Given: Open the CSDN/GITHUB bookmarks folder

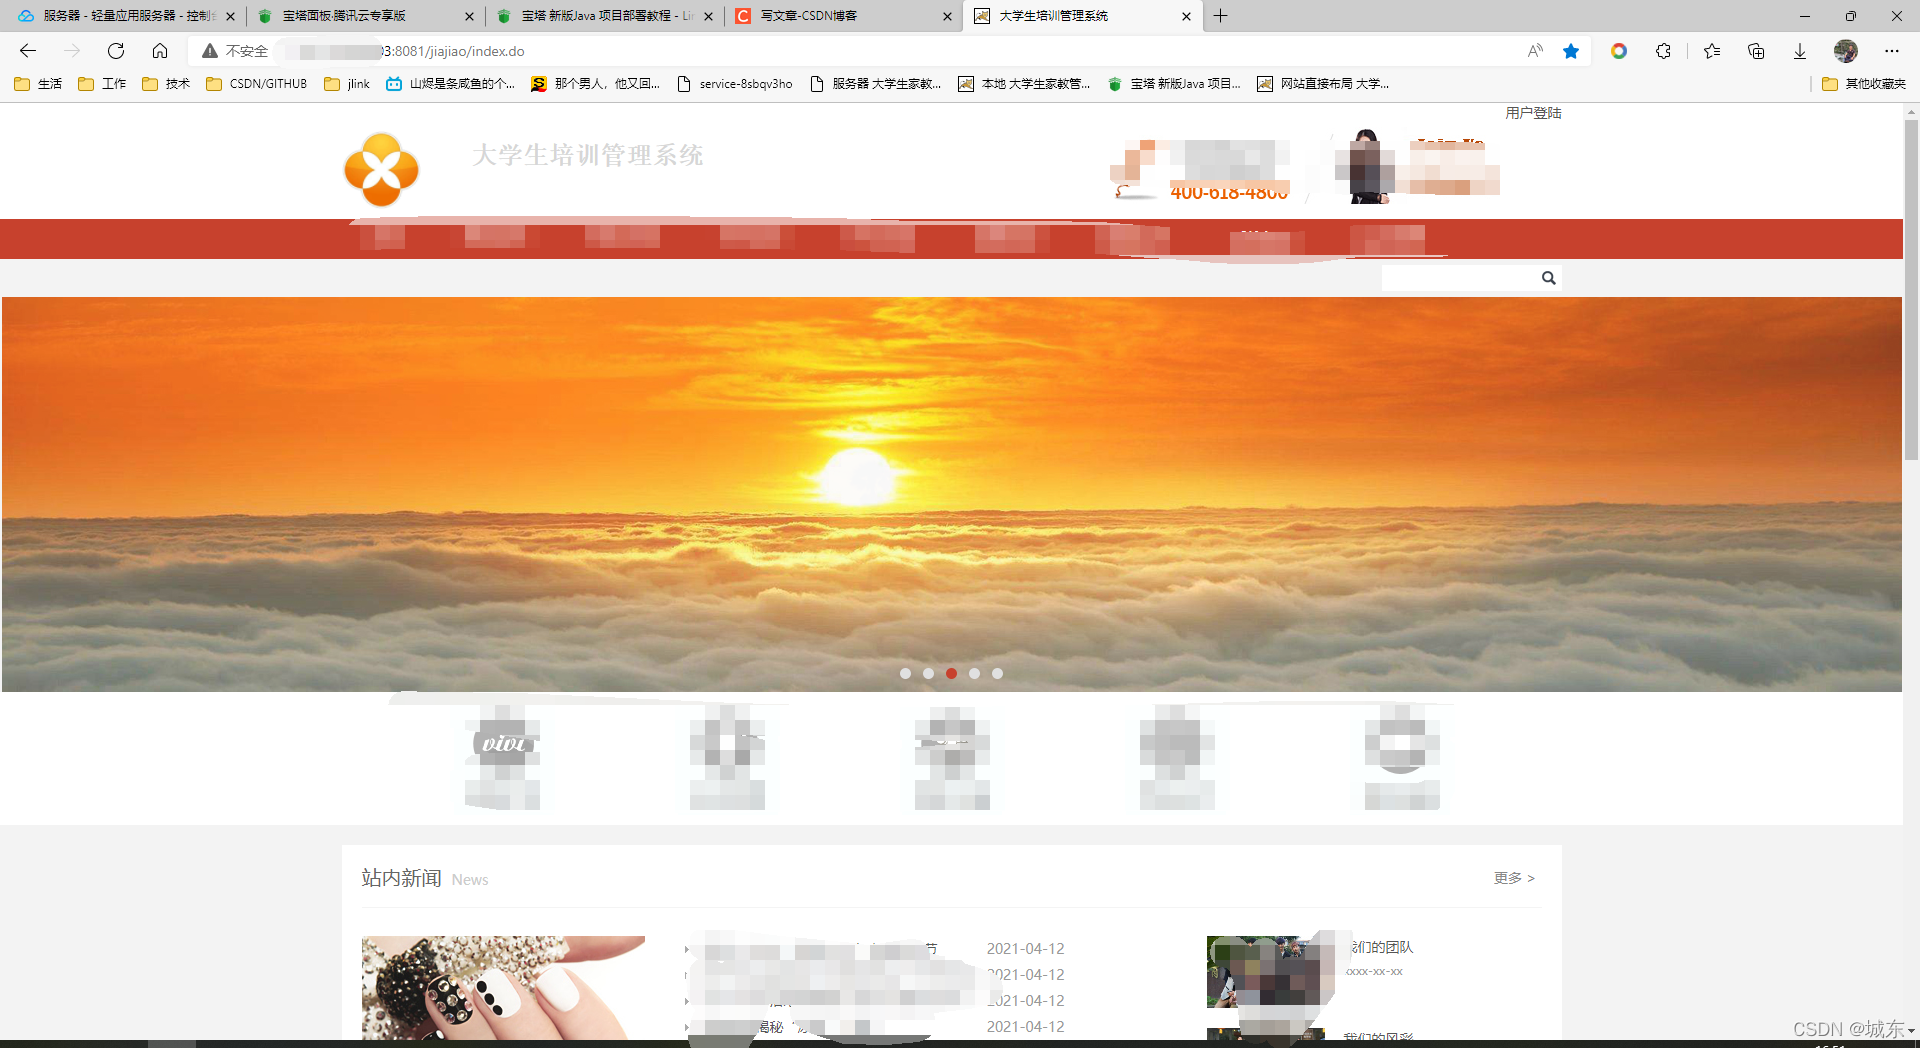Looking at the screenshot, I should coord(257,84).
